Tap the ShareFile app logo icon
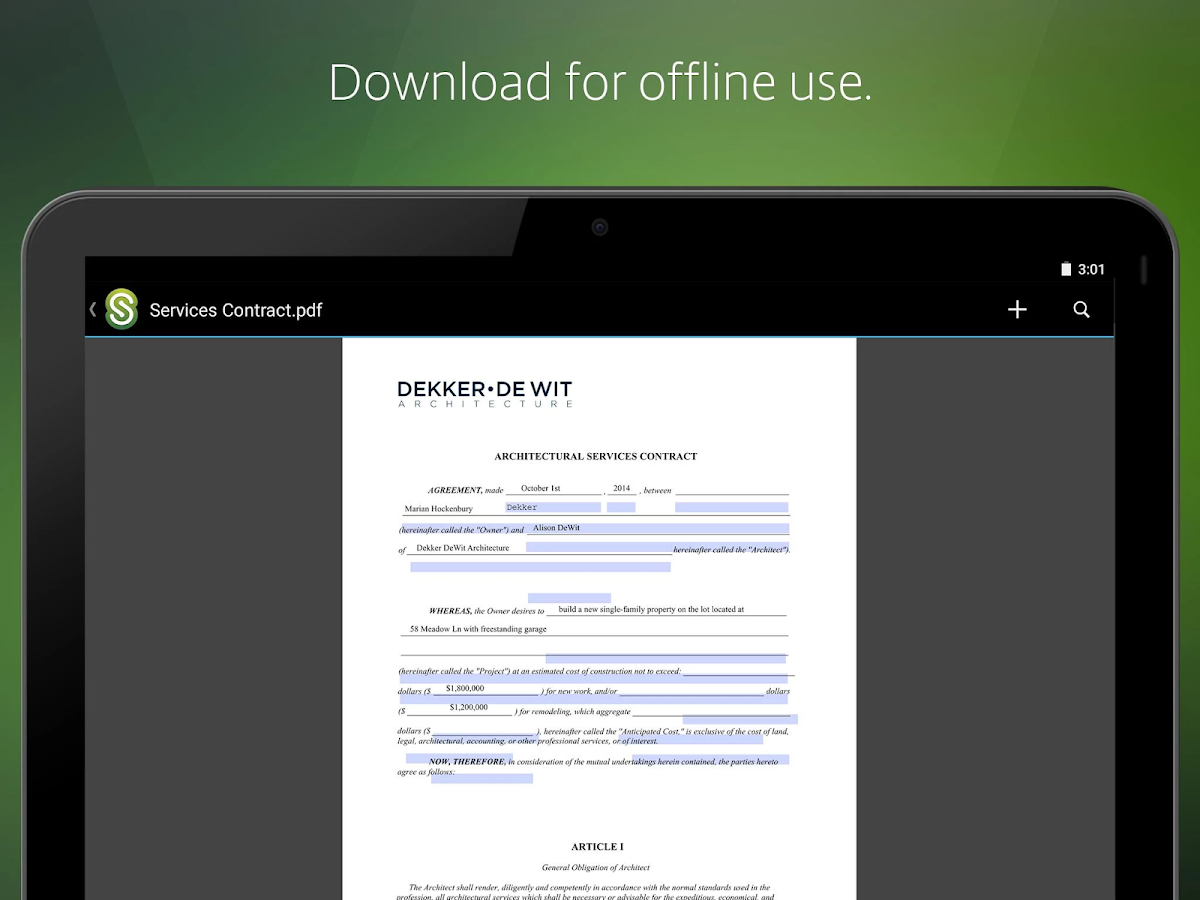 coord(121,309)
